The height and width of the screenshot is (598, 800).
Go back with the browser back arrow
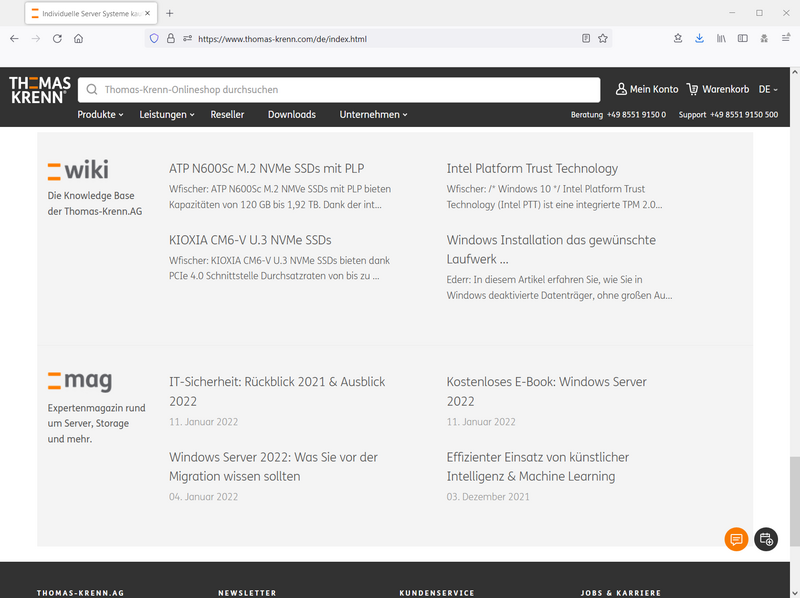click(x=14, y=39)
